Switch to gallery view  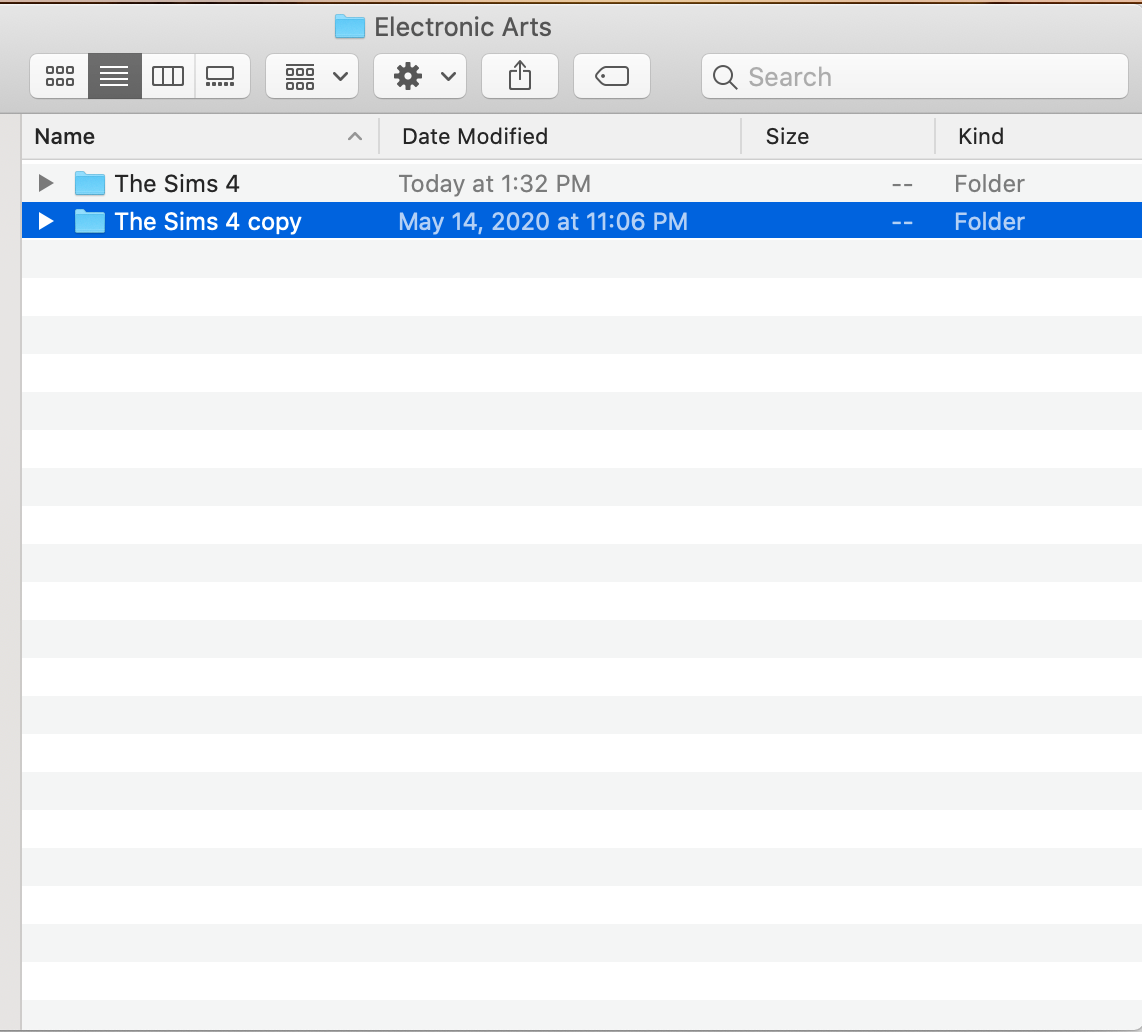pos(221,76)
